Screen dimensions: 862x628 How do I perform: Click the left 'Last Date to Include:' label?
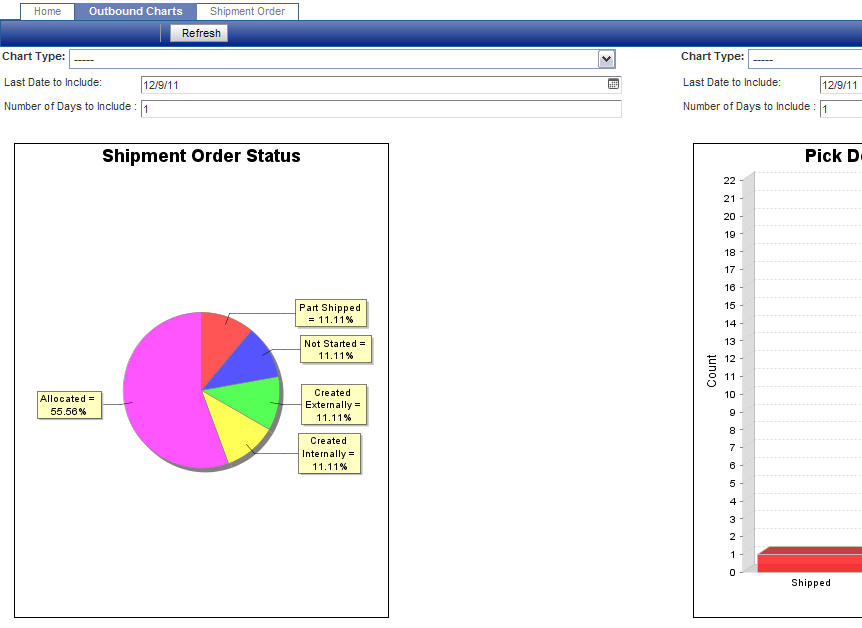pos(53,82)
